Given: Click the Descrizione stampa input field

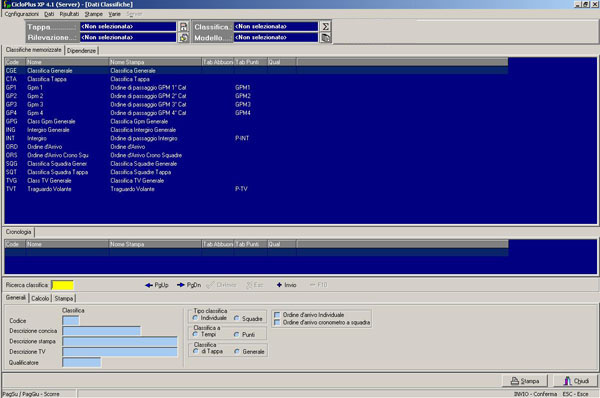Looking at the screenshot, I should tap(120, 341).
